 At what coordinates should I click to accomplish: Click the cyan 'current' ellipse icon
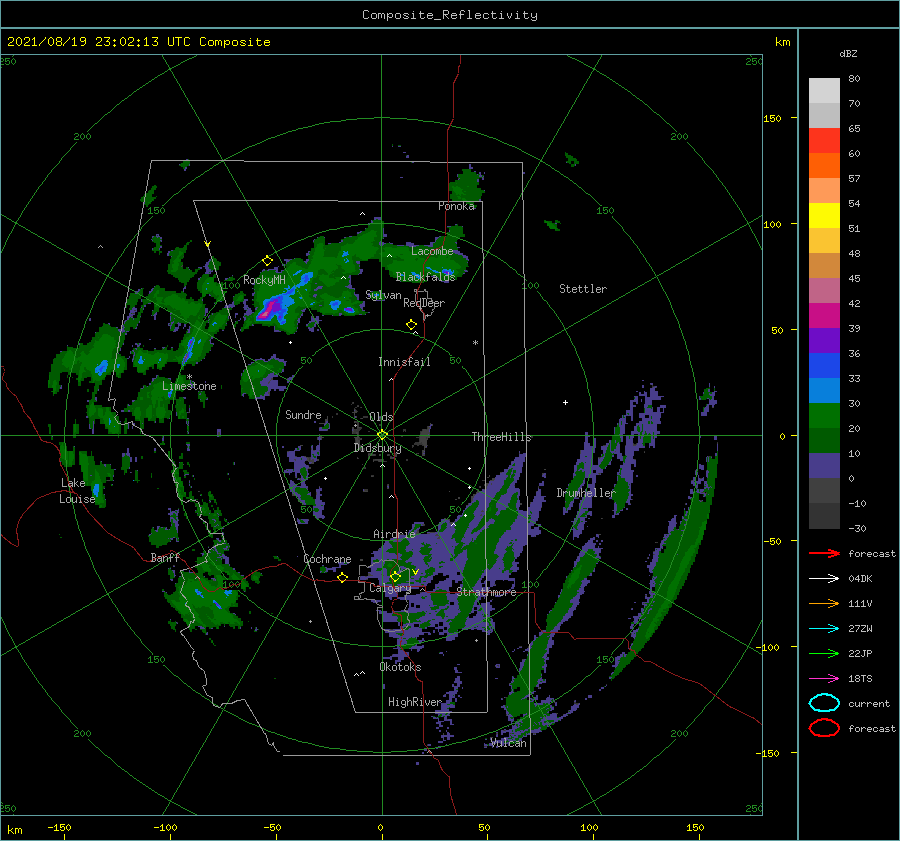pos(824,703)
